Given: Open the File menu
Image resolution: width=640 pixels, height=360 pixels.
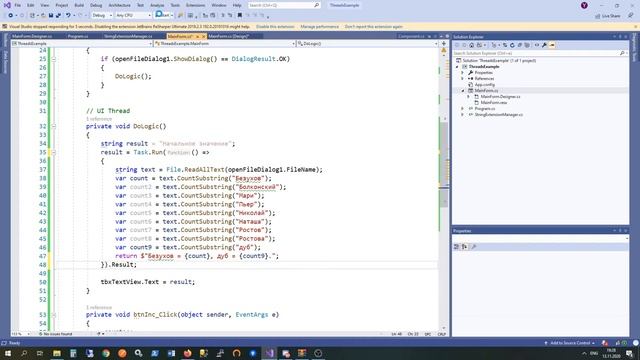Looking at the screenshot, I should pos(18,5).
